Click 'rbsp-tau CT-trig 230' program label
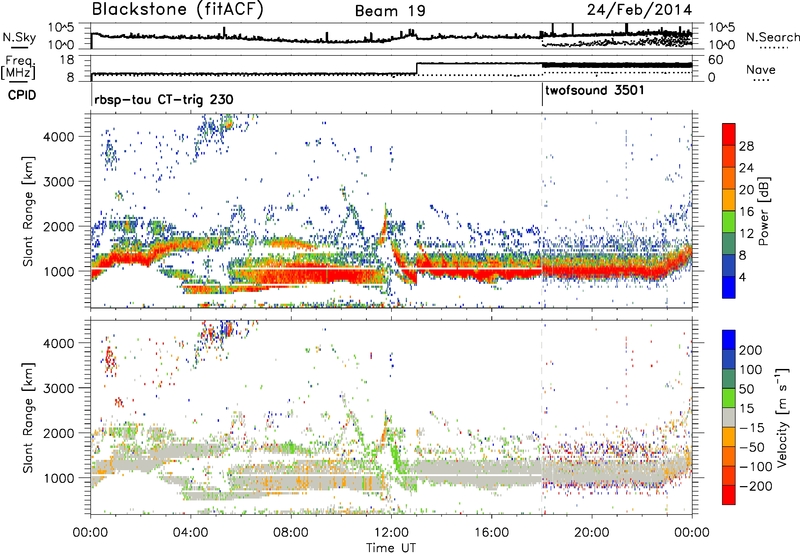This screenshot has width=800, height=554. click(164, 99)
